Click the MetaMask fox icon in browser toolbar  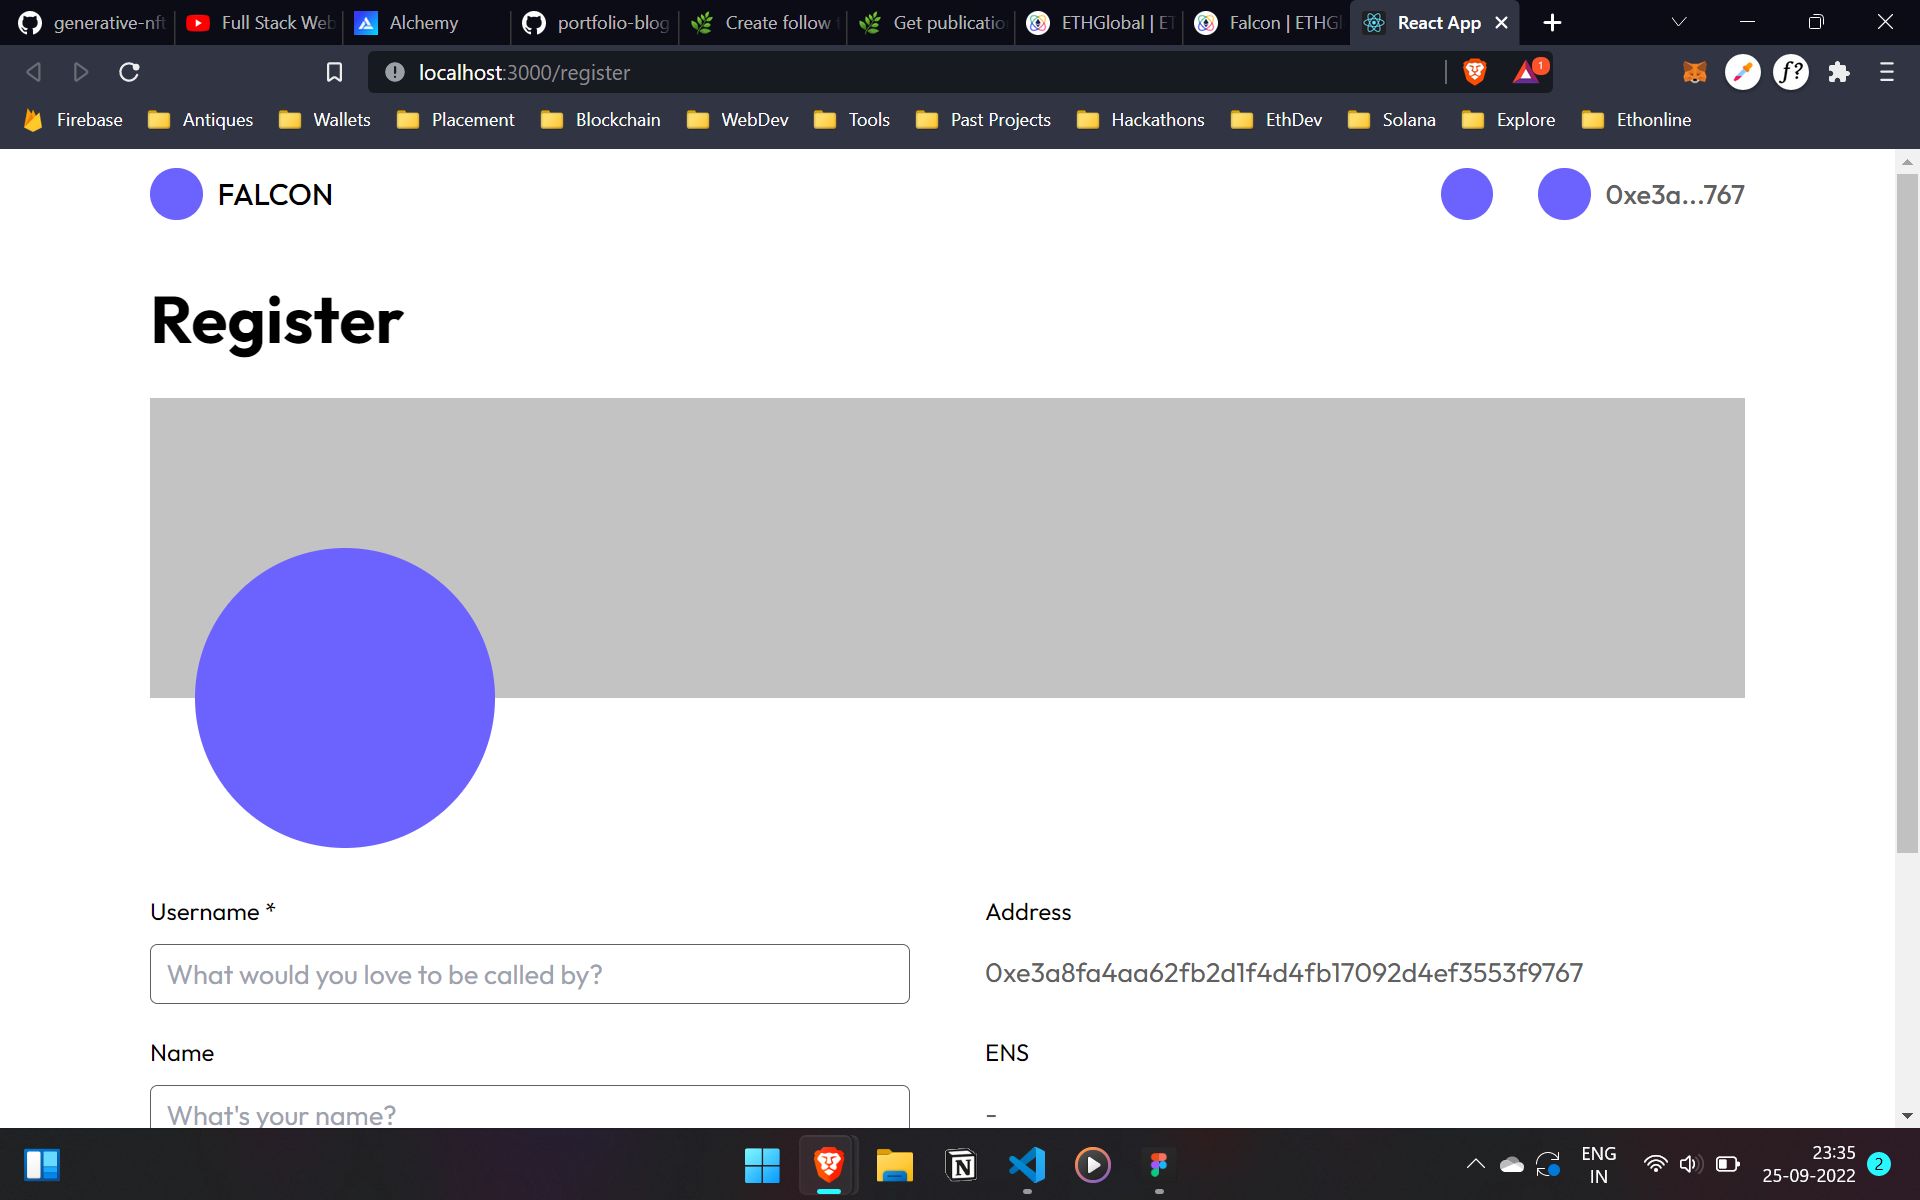1692,72
